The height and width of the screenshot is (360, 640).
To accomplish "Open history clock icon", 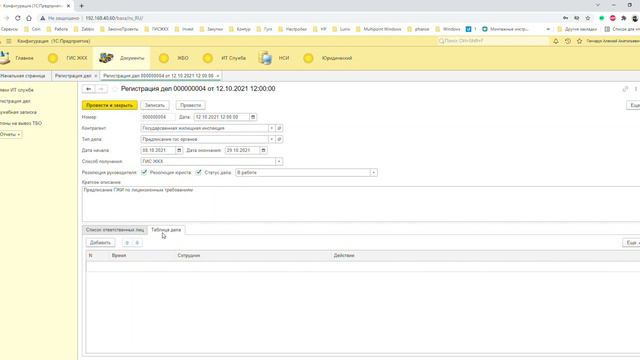I will [567, 41].
